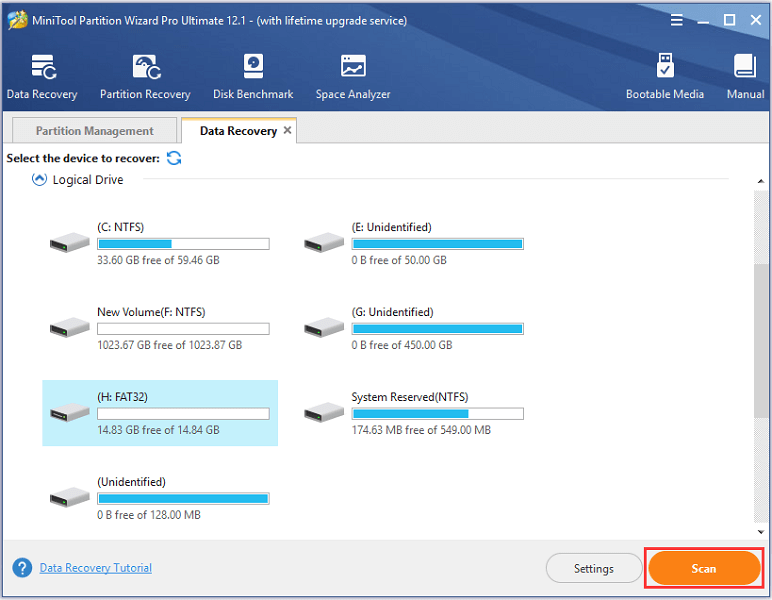The height and width of the screenshot is (600, 772).
Task: Click the '(E: Unidentified)' label
Action: (x=391, y=227)
